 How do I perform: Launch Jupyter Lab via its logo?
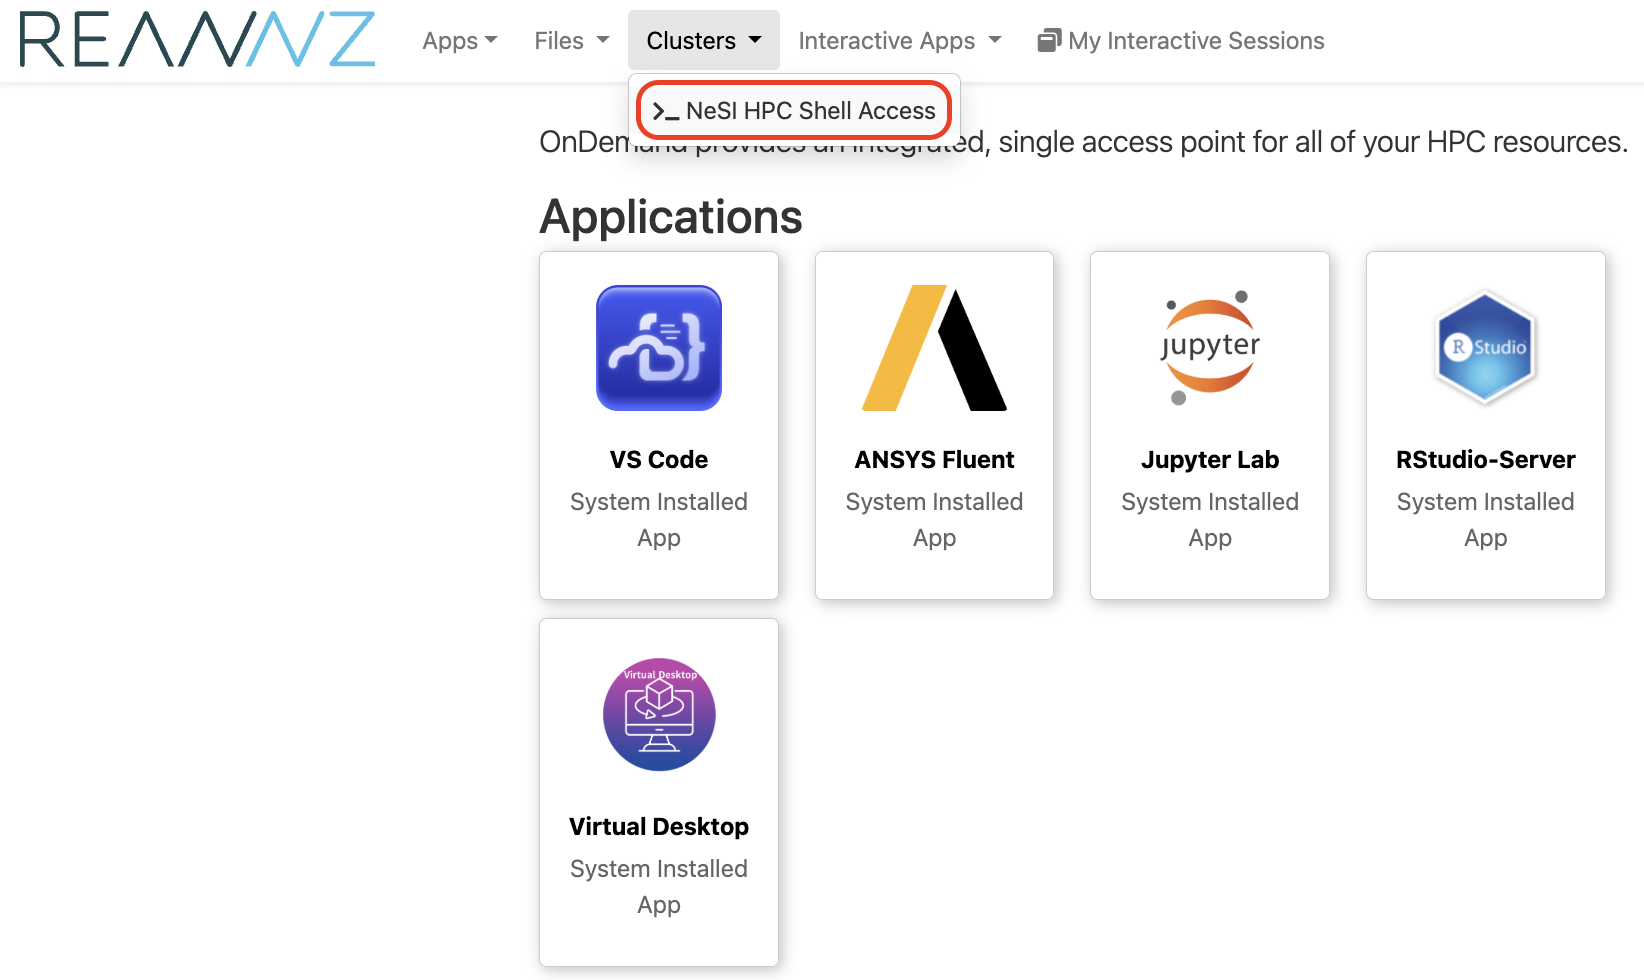tap(1210, 348)
